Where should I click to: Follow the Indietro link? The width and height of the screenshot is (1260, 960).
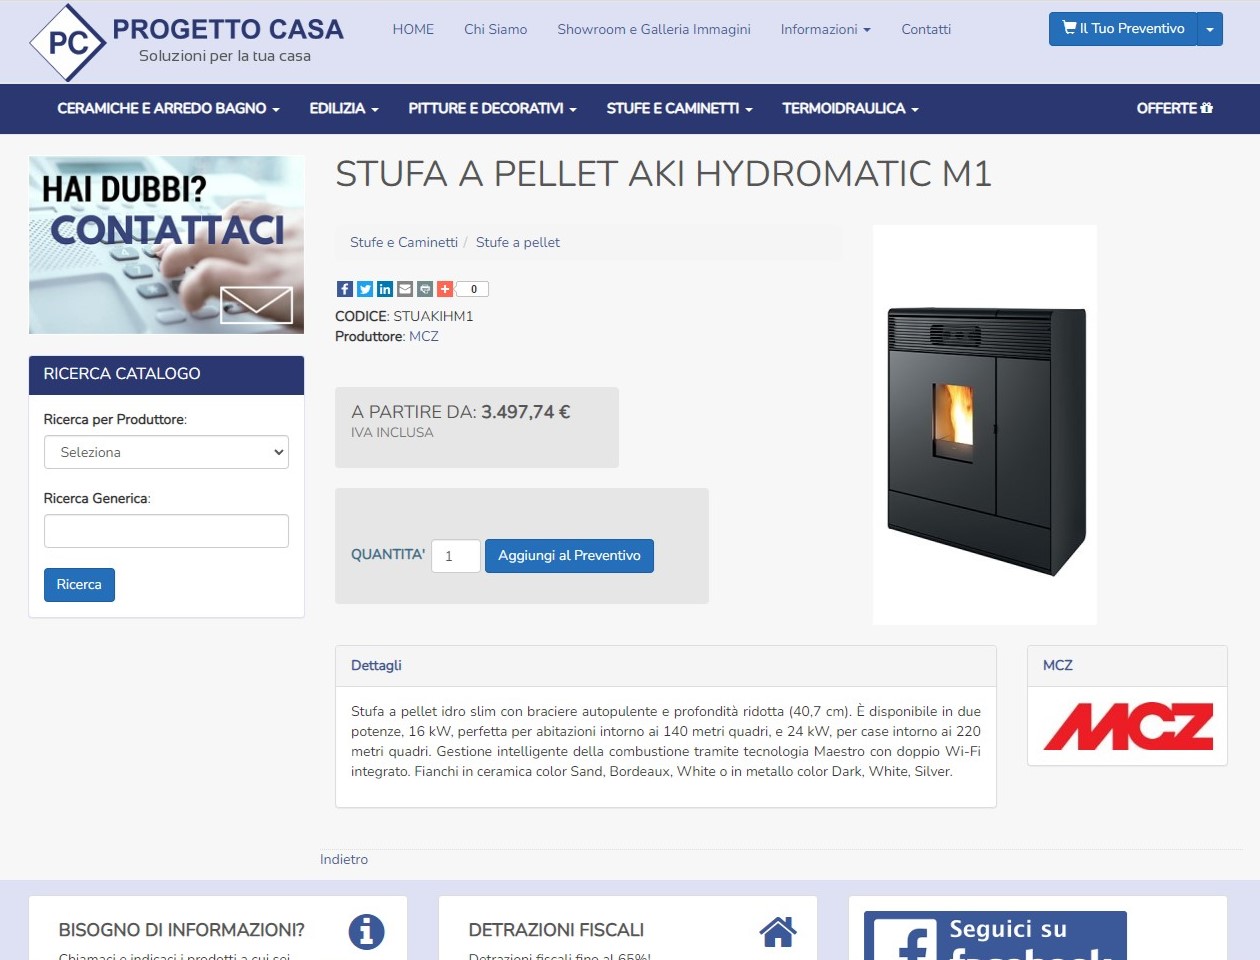point(344,859)
